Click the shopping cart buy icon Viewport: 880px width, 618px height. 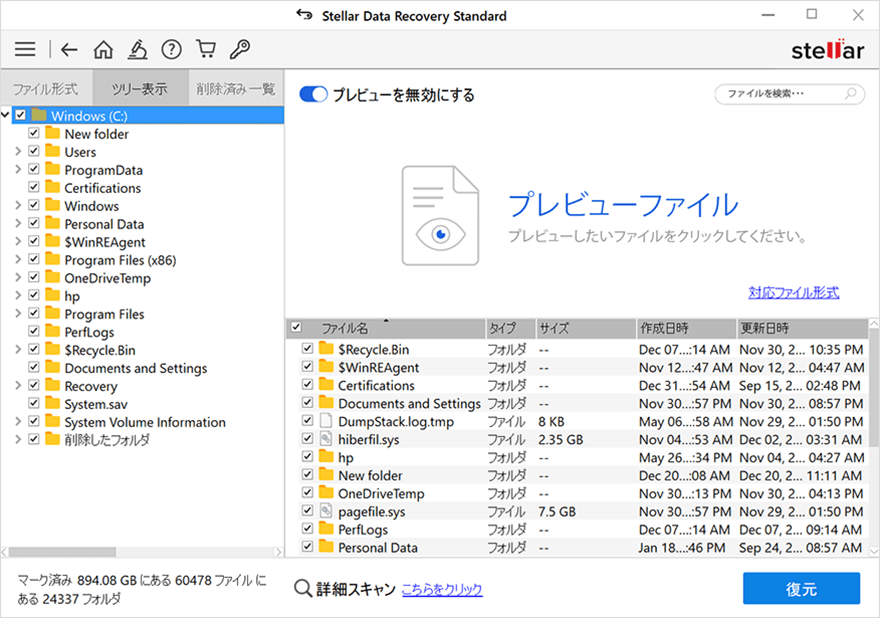tap(206, 49)
